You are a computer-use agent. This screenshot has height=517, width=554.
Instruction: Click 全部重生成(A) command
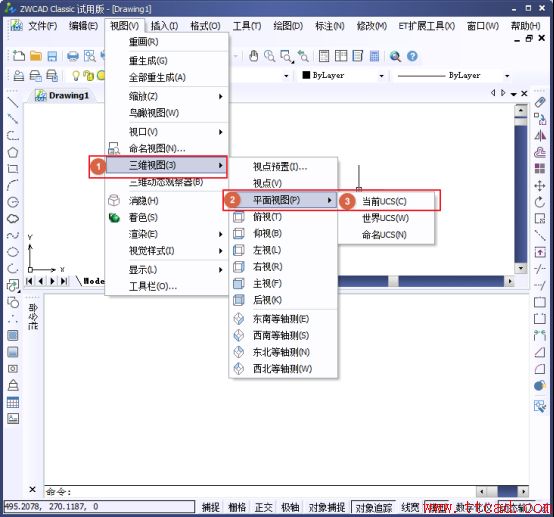[167, 77]
